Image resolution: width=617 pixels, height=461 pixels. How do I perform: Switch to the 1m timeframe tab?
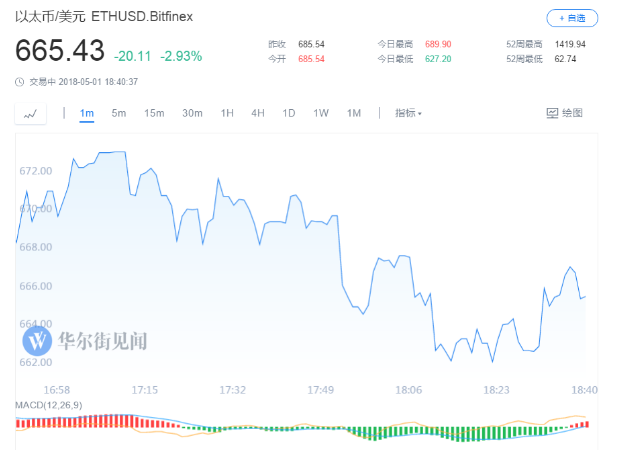(86, 113)
